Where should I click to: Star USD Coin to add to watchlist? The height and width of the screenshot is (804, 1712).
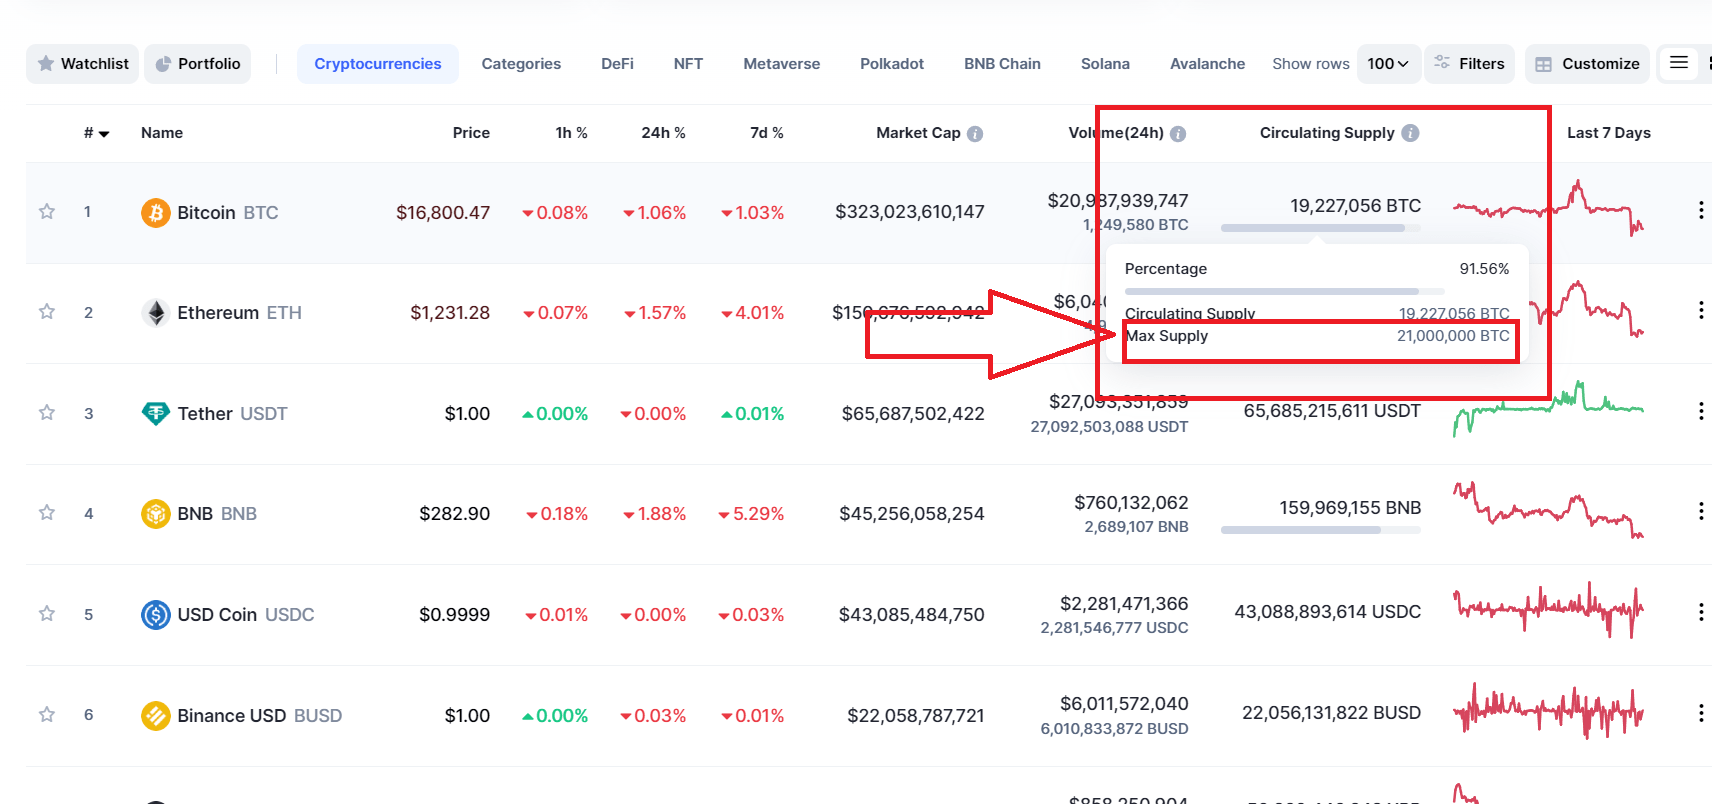(x=47, y=613)
